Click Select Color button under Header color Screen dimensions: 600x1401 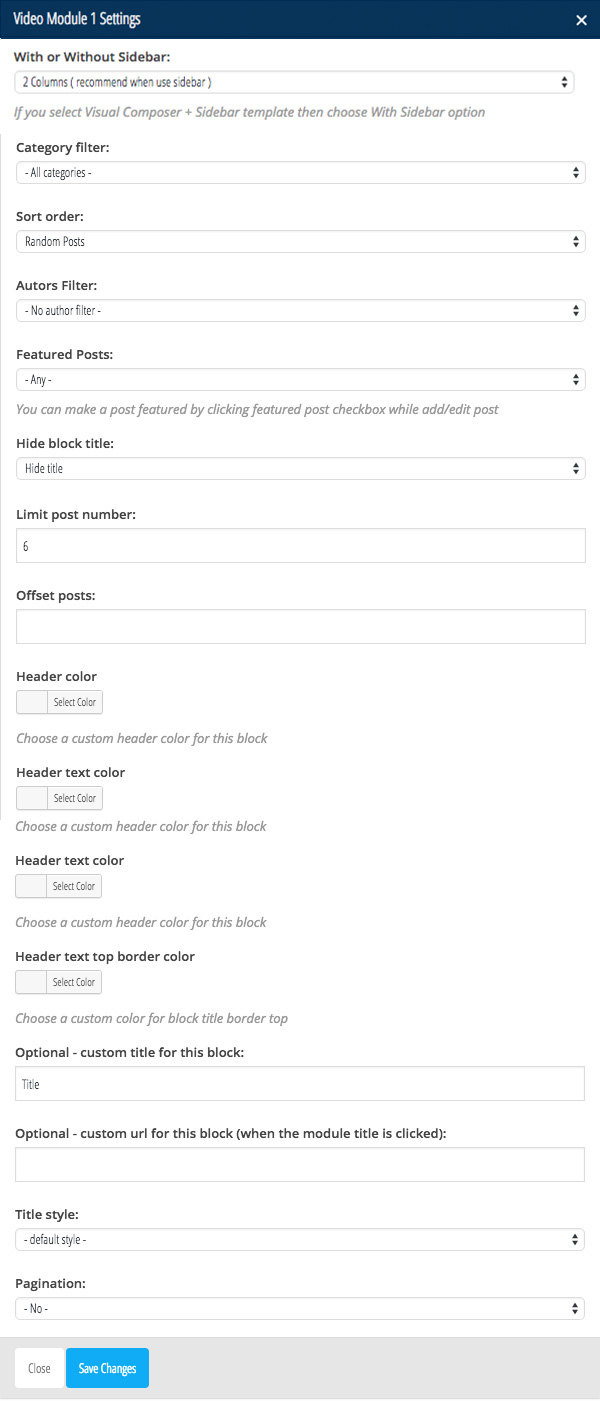pos(75,702)
